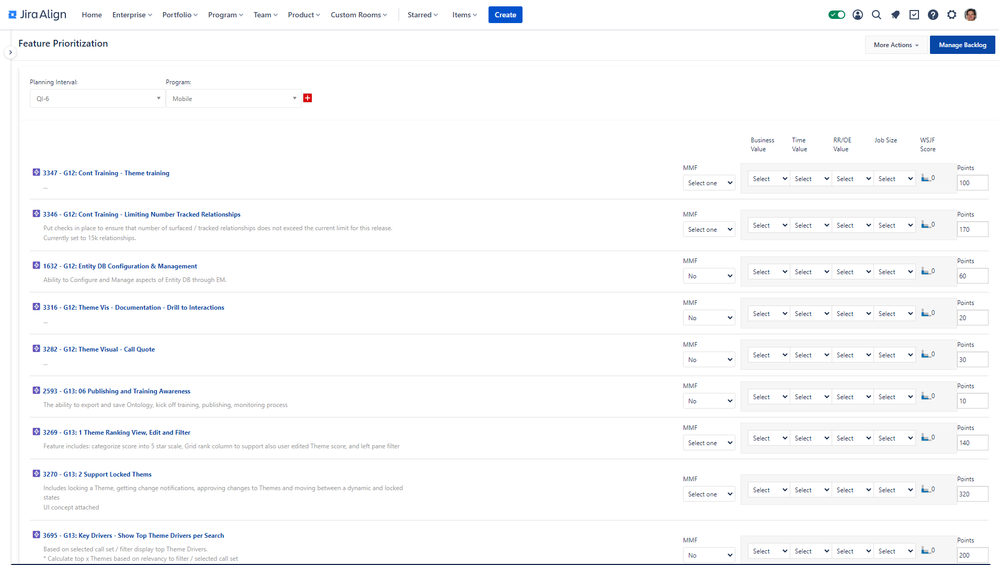The width and height of the screenshot is (999, 565).
Task: Click feature icon for 3316 Theme Vis
Action: pos(36,306)
